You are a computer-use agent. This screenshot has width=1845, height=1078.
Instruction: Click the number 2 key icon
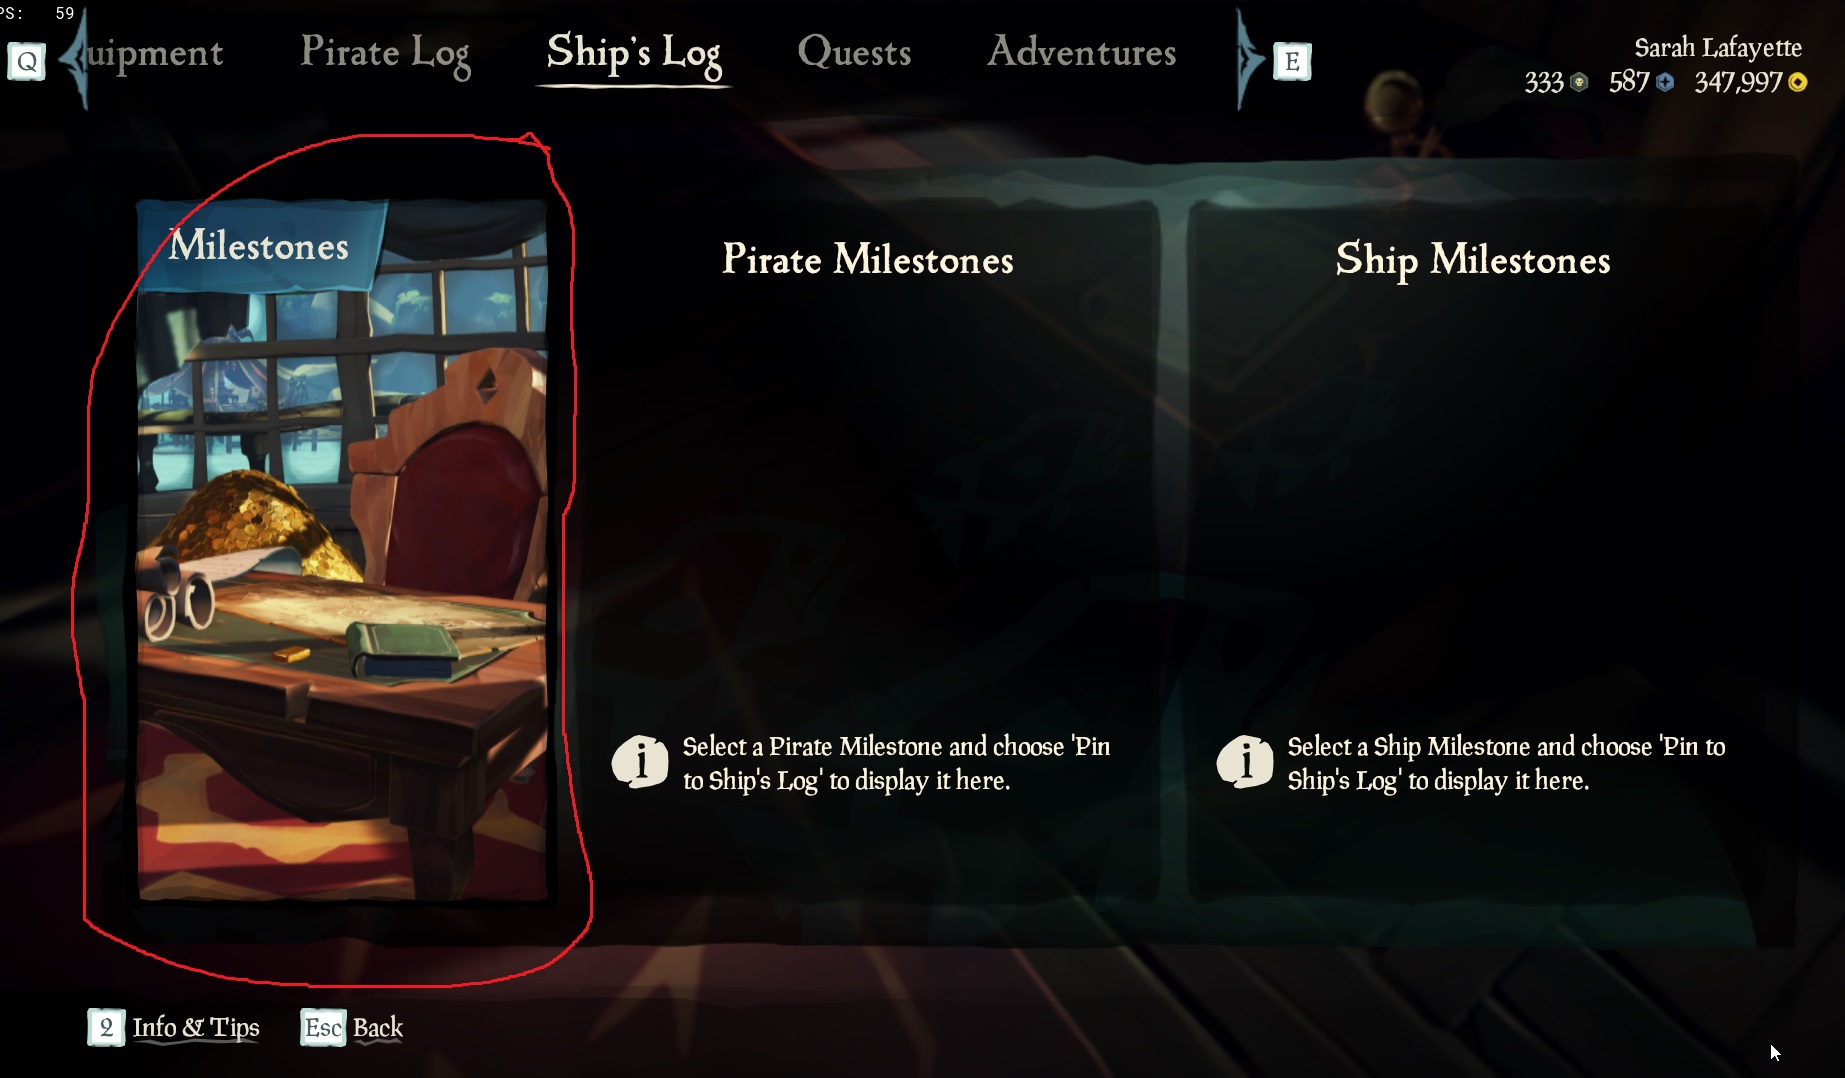(106, 1028)
